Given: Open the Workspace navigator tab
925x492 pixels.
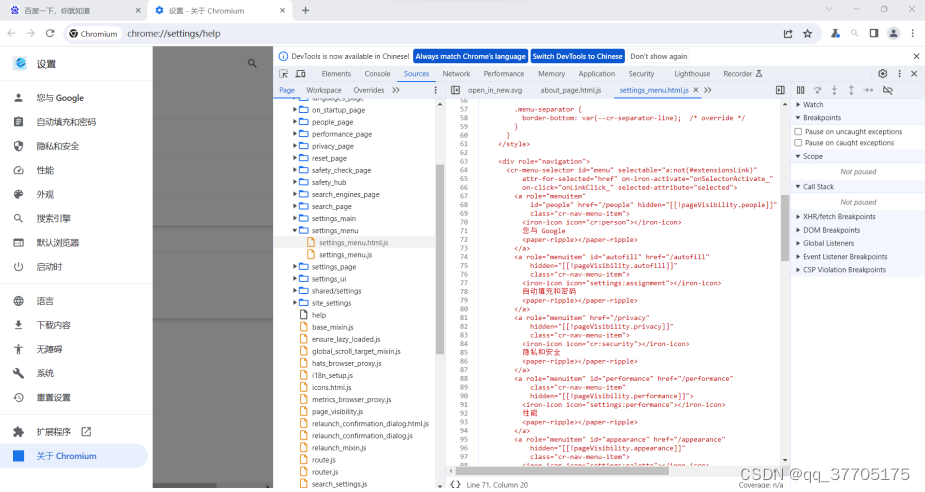Looking at the screenshot, I should 324,90.
